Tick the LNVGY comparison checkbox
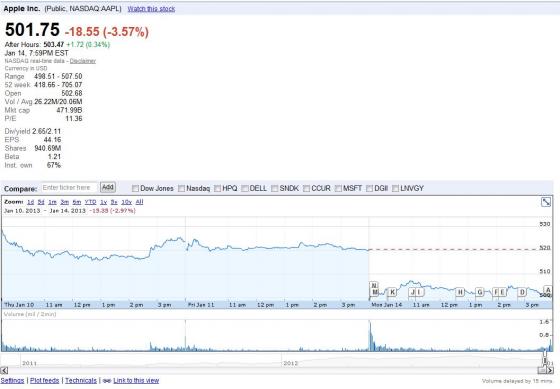The image size is (560, 389). coord(395,188)
